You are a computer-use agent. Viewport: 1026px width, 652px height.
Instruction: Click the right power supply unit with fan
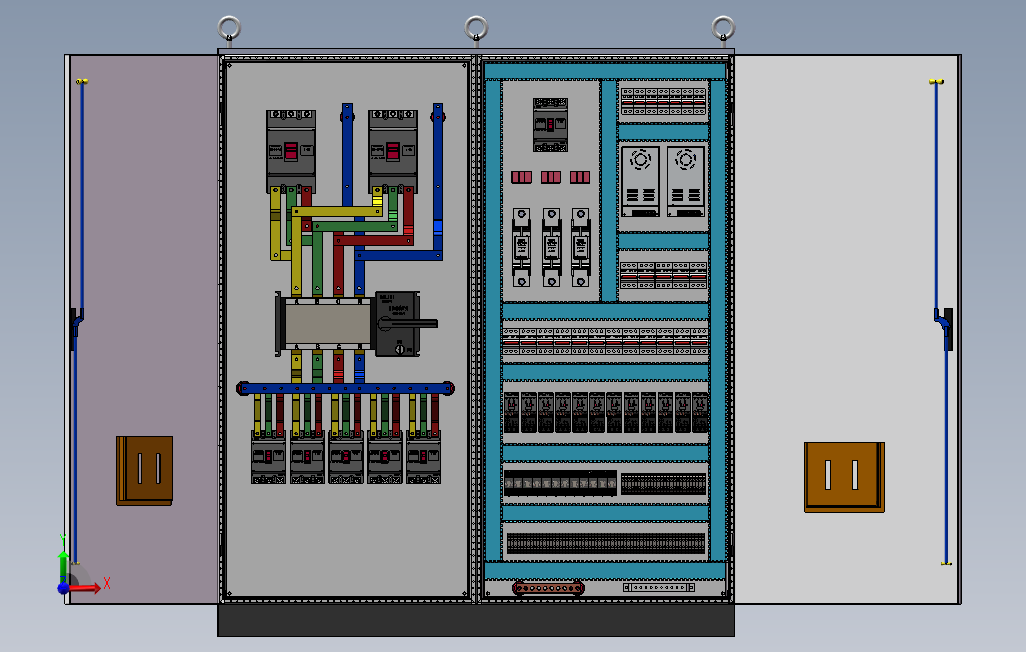(686, 181)
